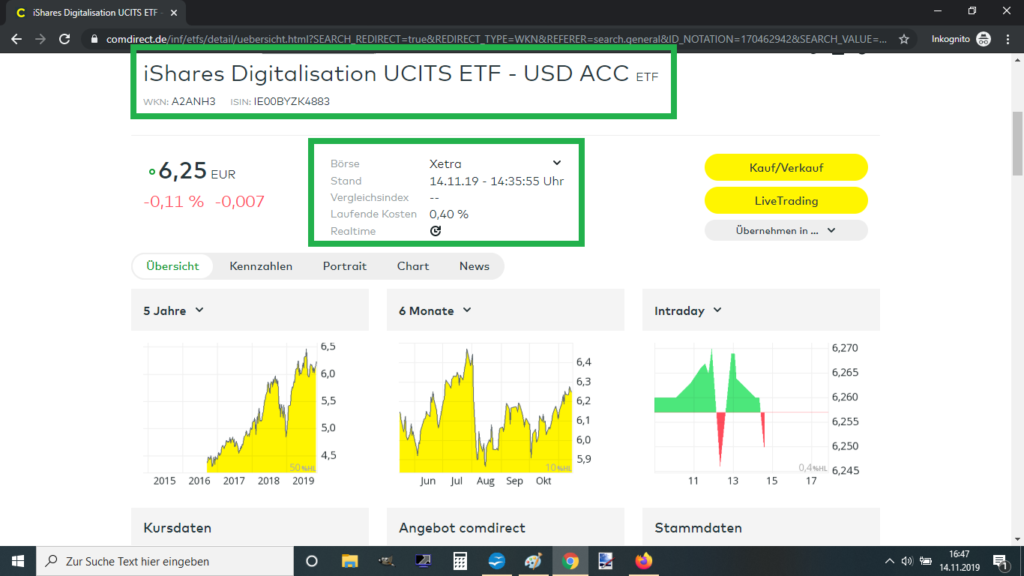Click the address bar URL
This screenshot has height=576, width=1024.
click(496, 39)
